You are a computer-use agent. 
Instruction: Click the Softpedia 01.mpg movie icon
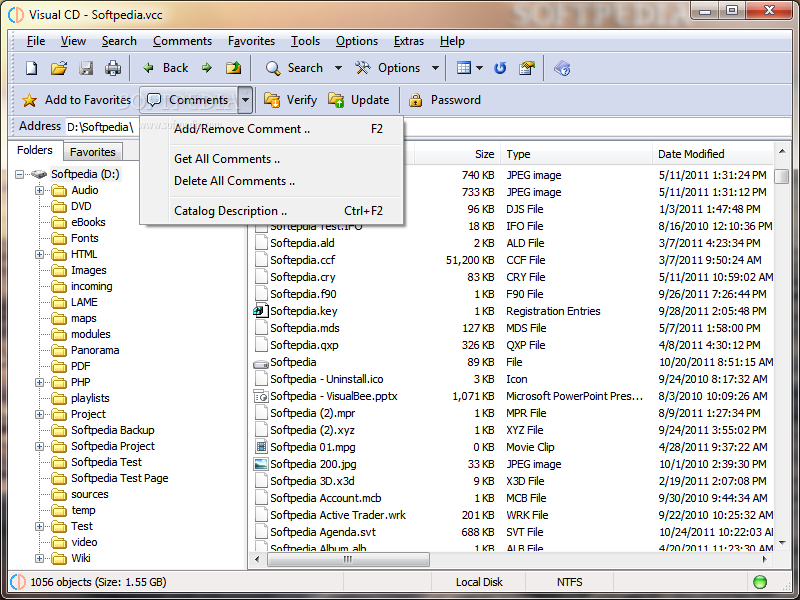(x=261, y=447)
